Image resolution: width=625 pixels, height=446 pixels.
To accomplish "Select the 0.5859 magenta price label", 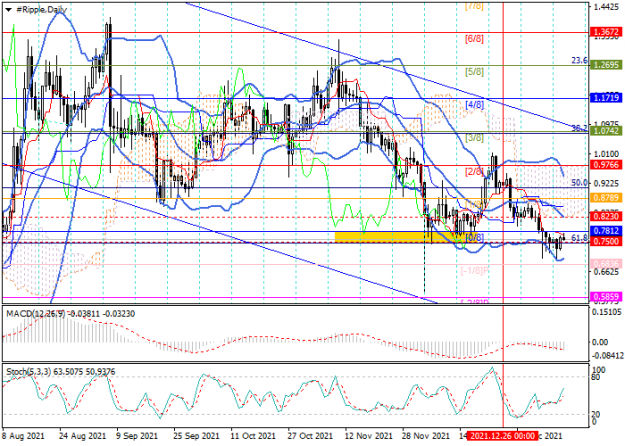I will coord(605,297).
